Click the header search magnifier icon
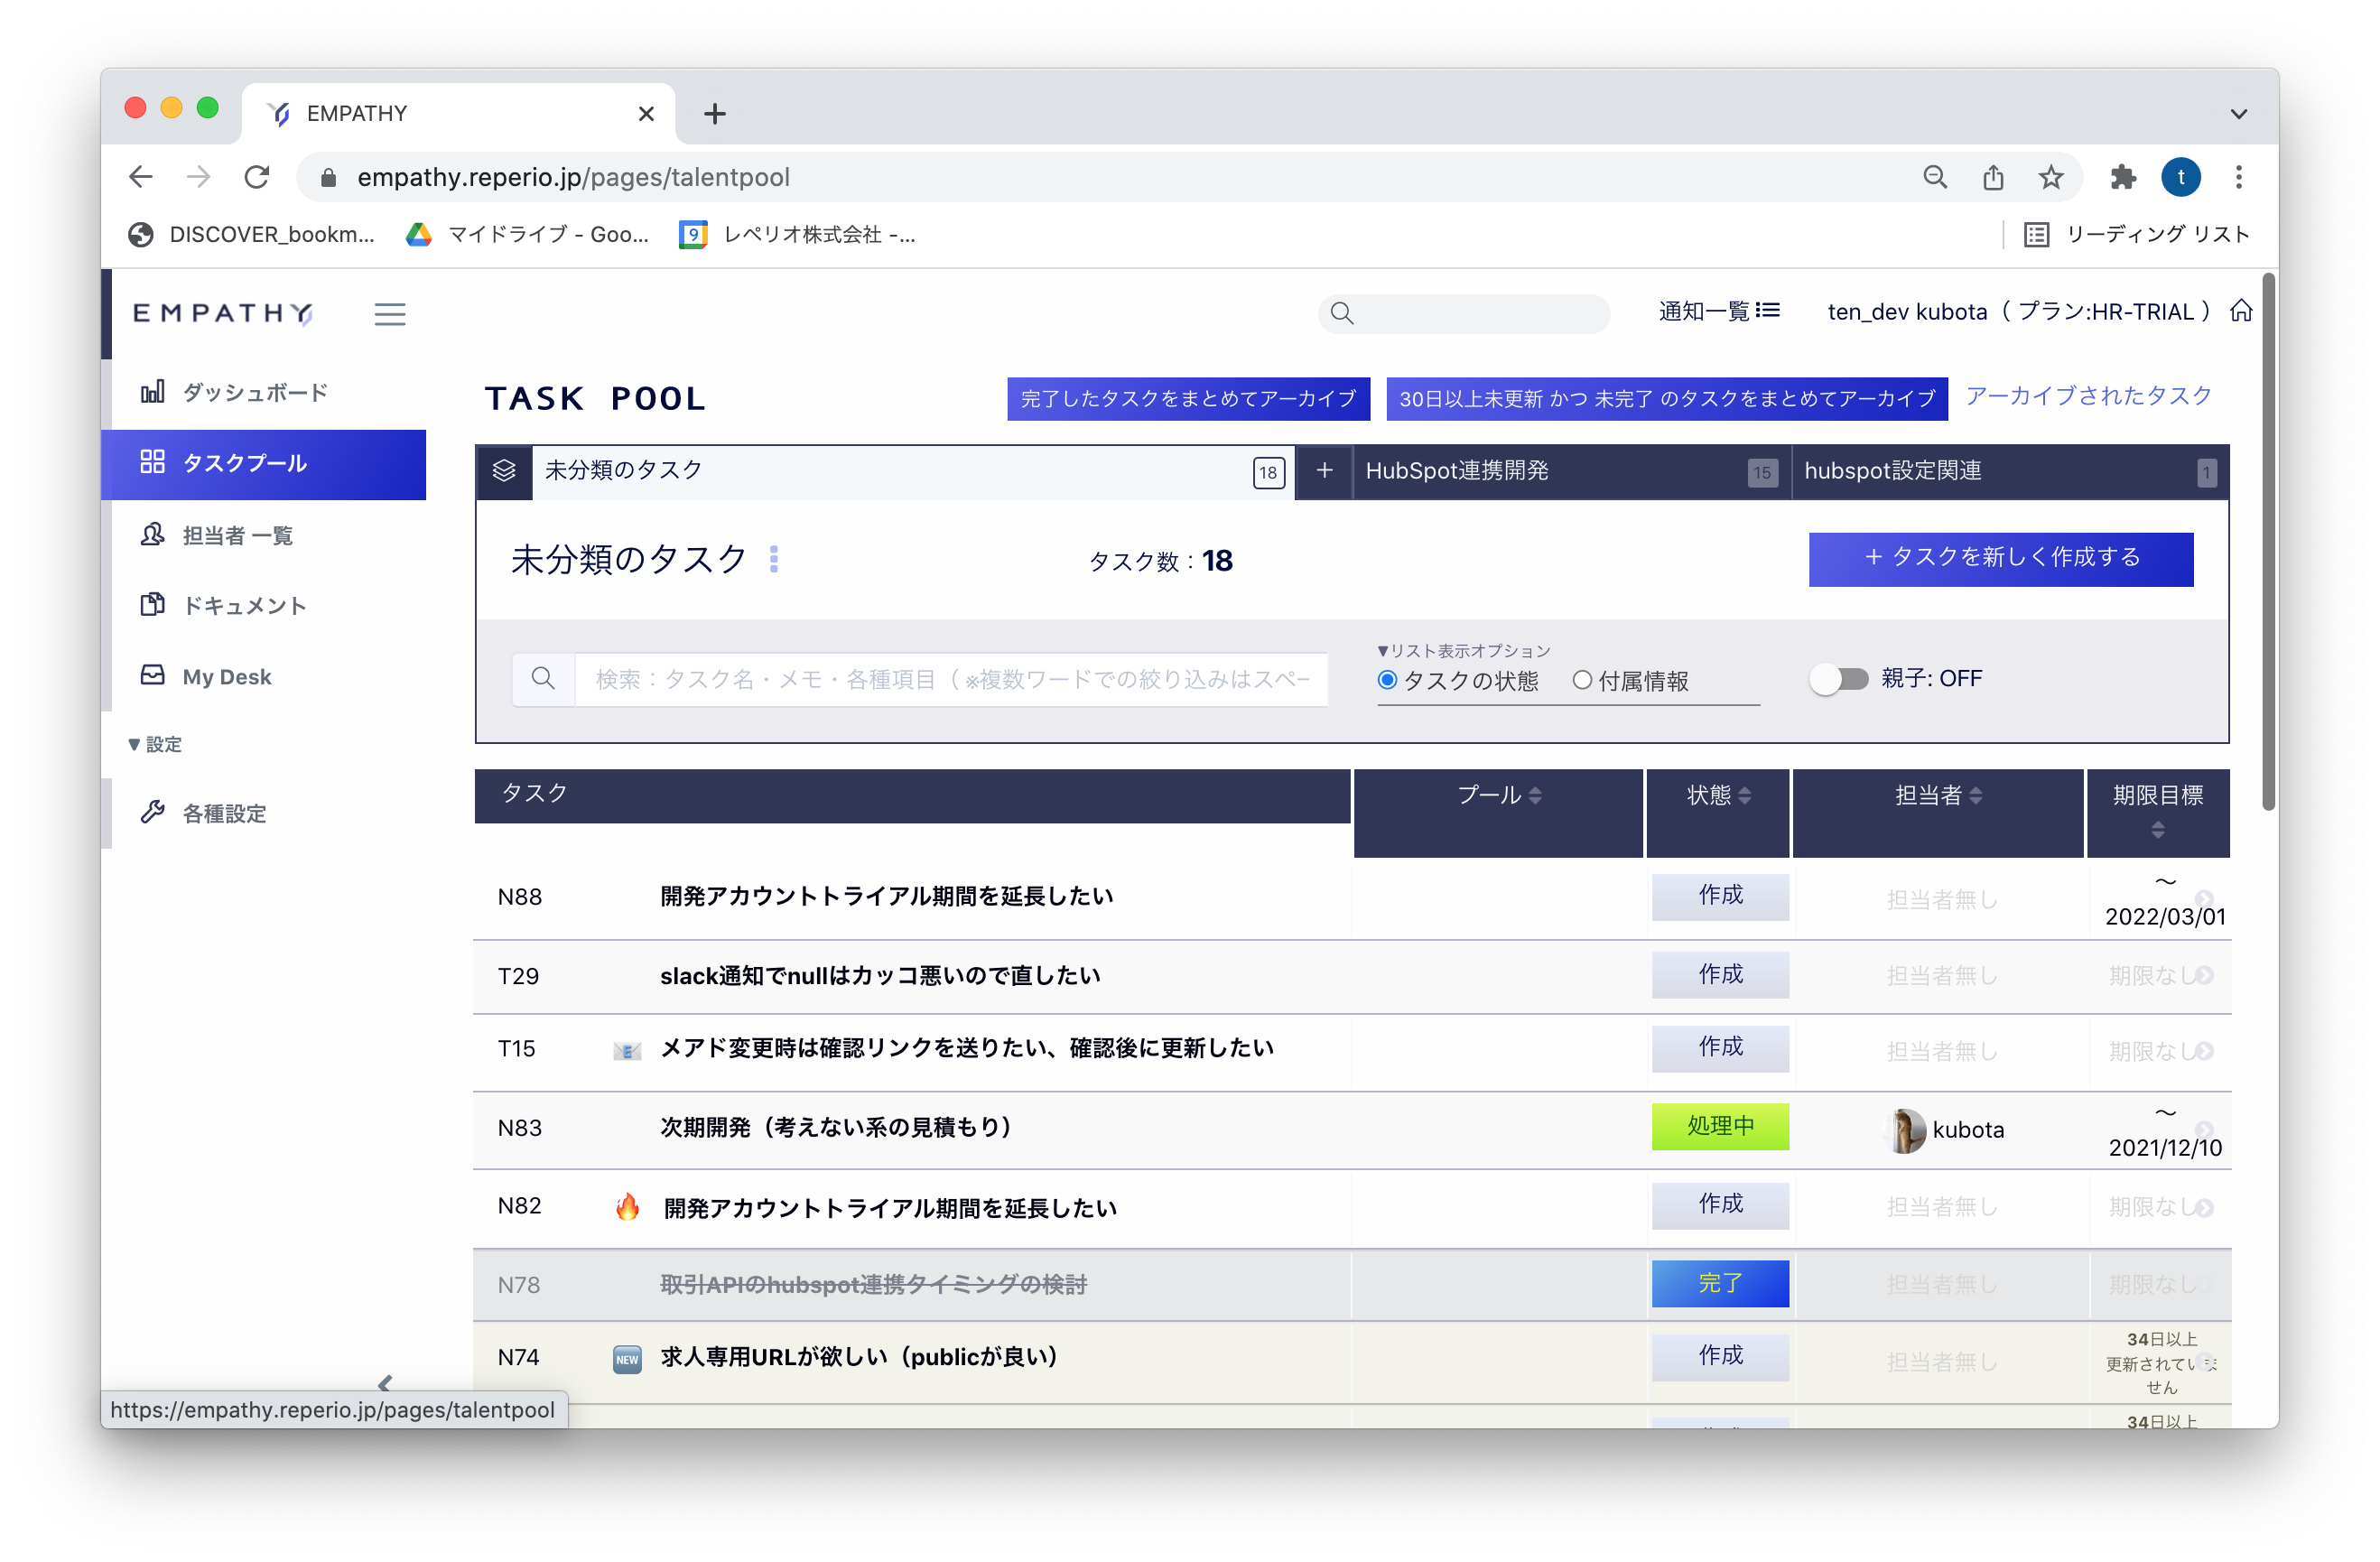The height and width of the screenshot is (1562, 2380). click(x=1341, y=313)
